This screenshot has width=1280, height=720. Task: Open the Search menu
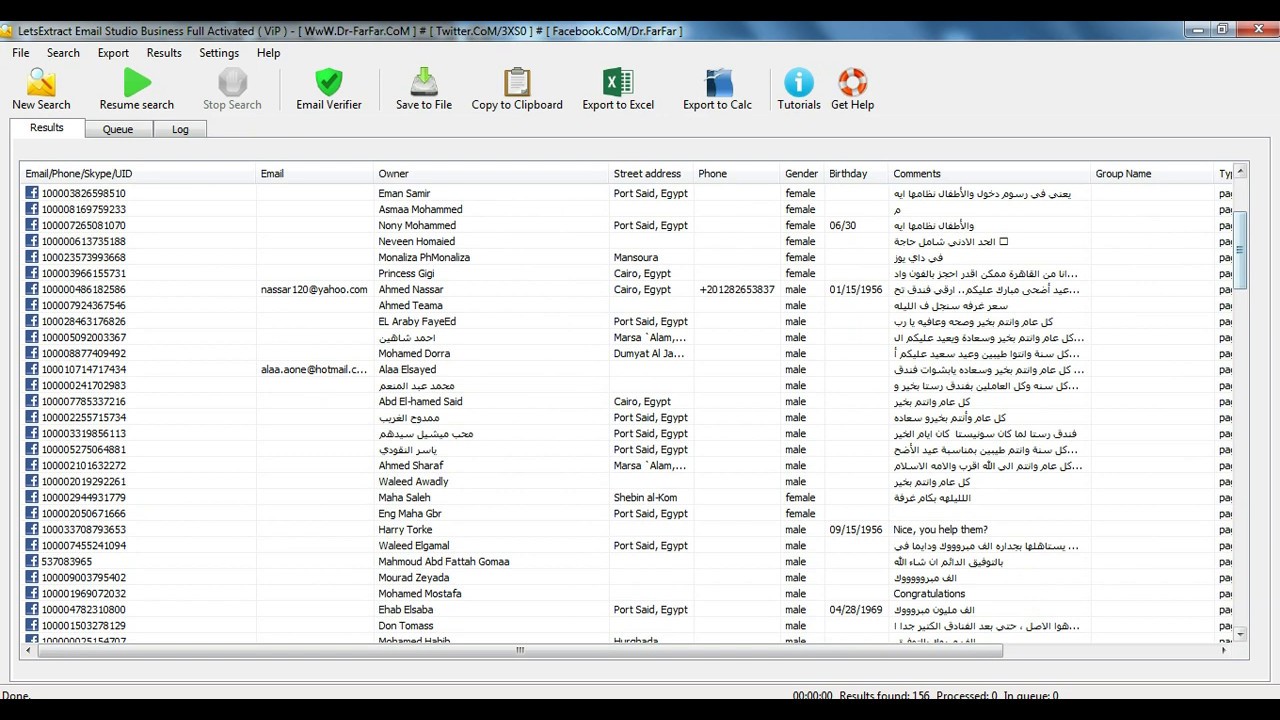pyautogui.click(x=63, y=53)
